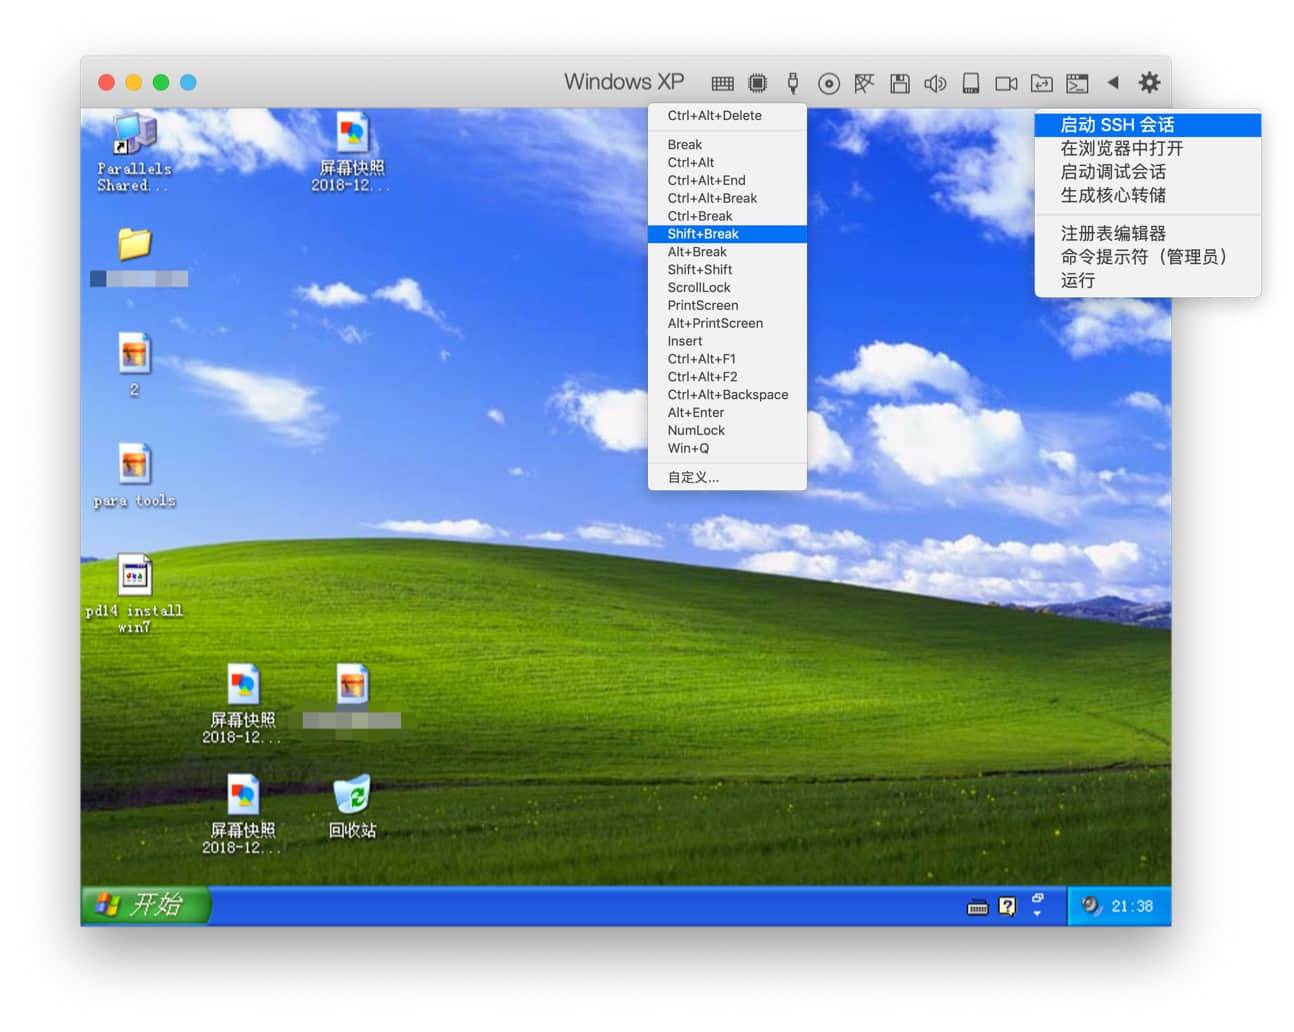Click the 21:38 taskbar clock

tap(1132, 907)
